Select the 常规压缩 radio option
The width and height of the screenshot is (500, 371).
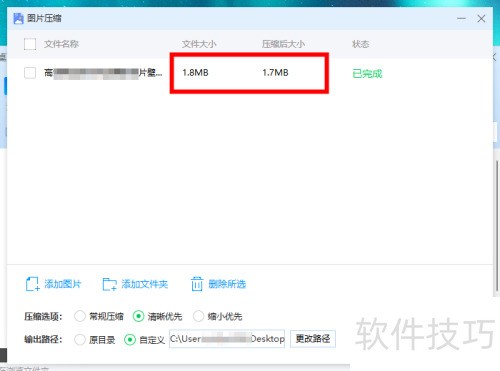(80, 316)
